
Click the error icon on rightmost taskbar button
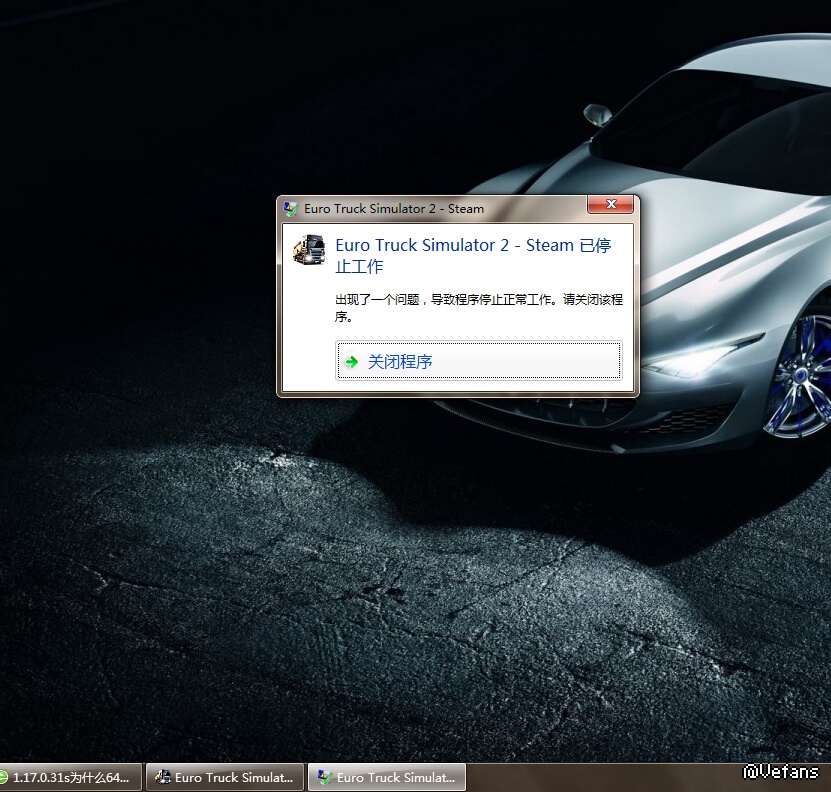point(325,777)
